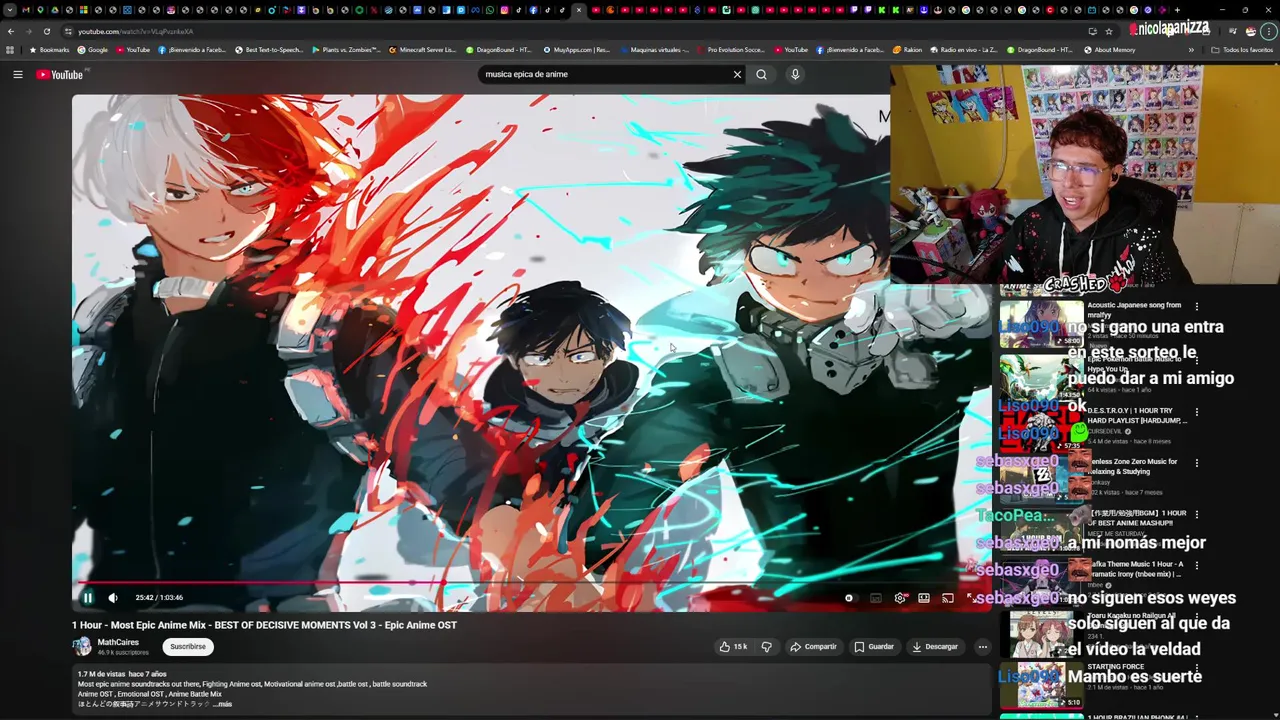Open MathCaires channel name link
This screenshot has height=720, width=1280.
tap(118, 643)
